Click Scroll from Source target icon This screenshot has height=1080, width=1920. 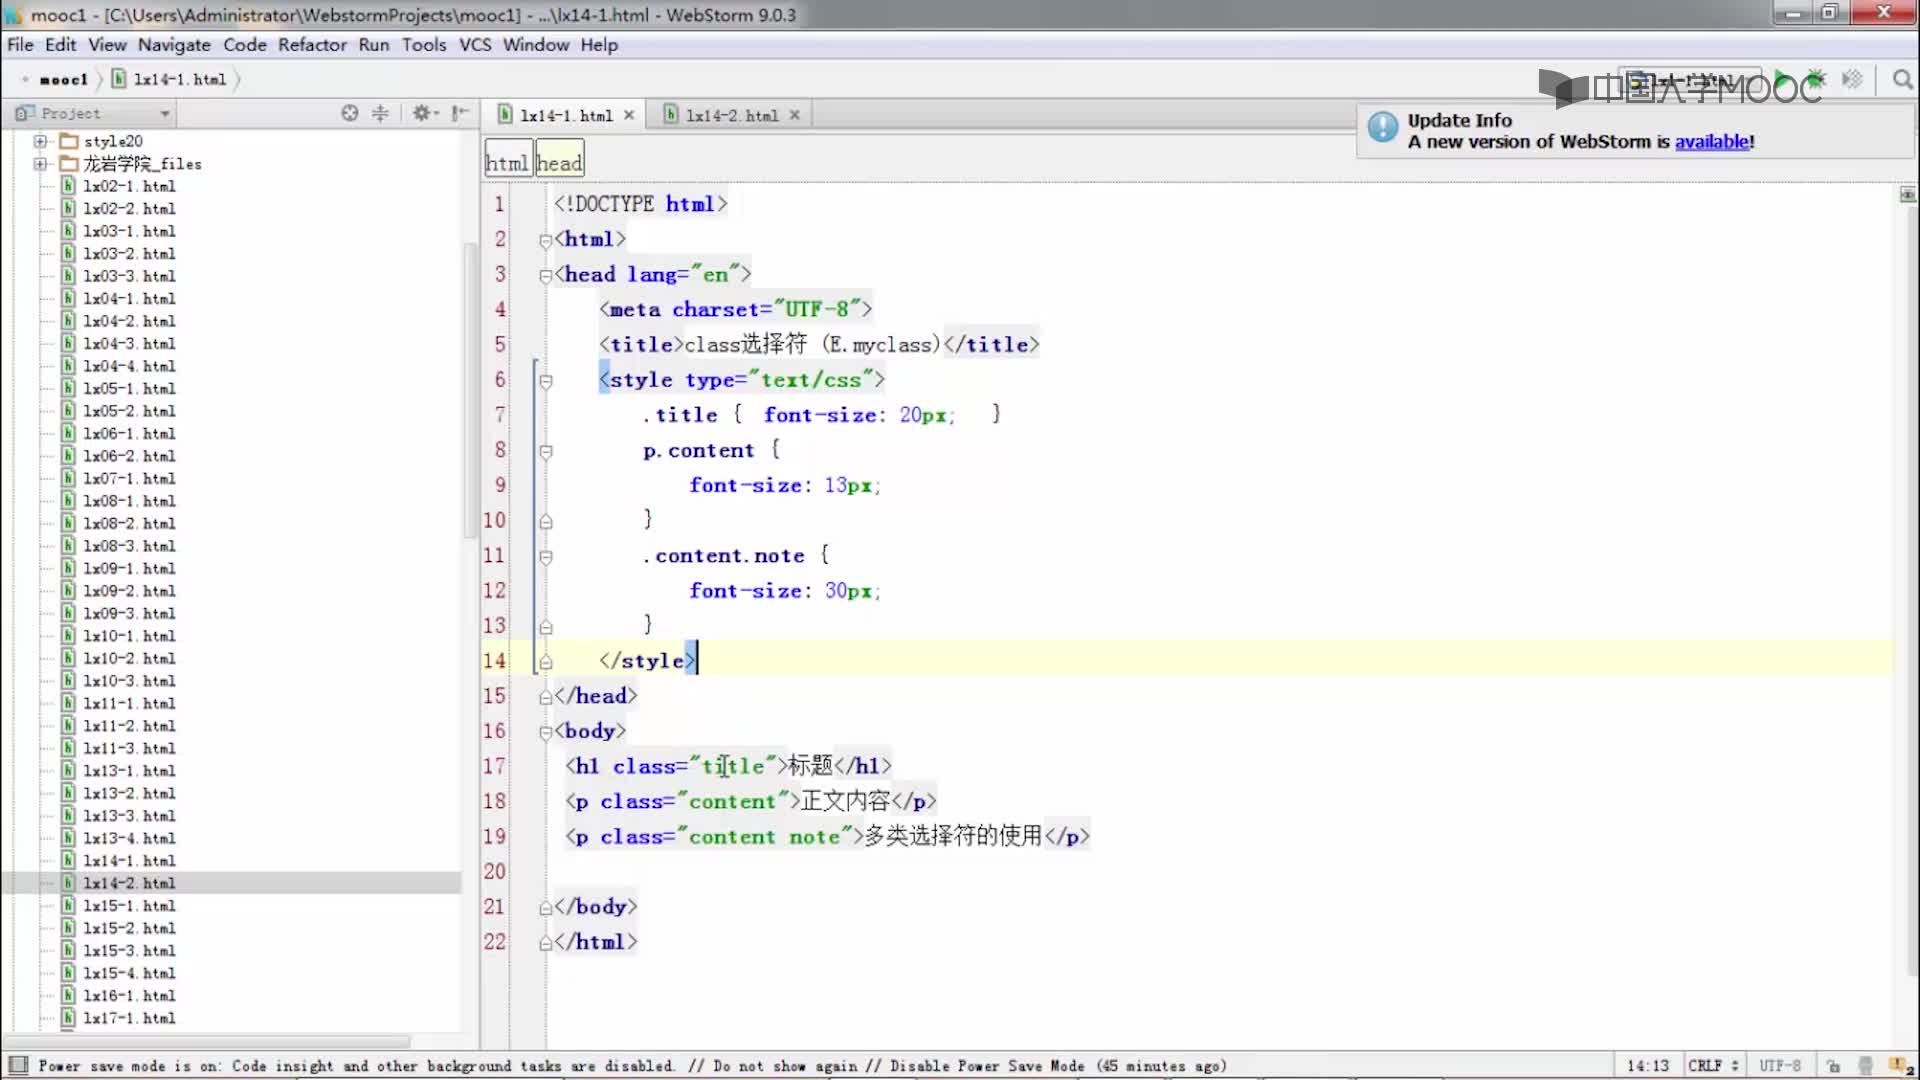(x=349, y=113)
